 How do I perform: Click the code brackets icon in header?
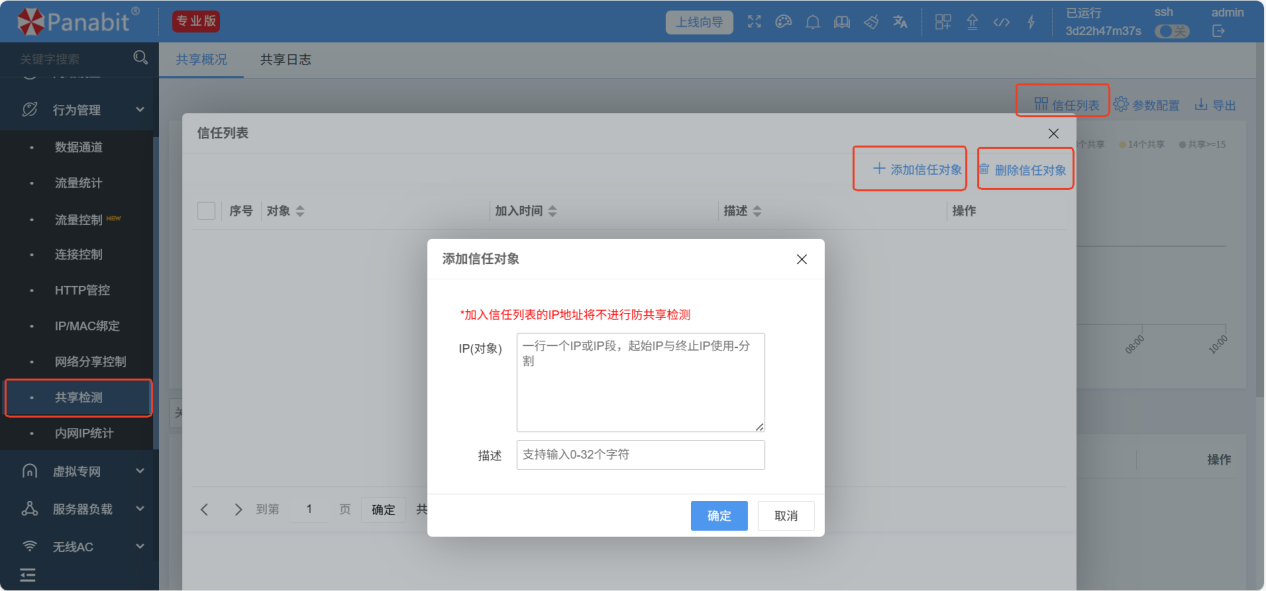click(x=1001, y=22)
